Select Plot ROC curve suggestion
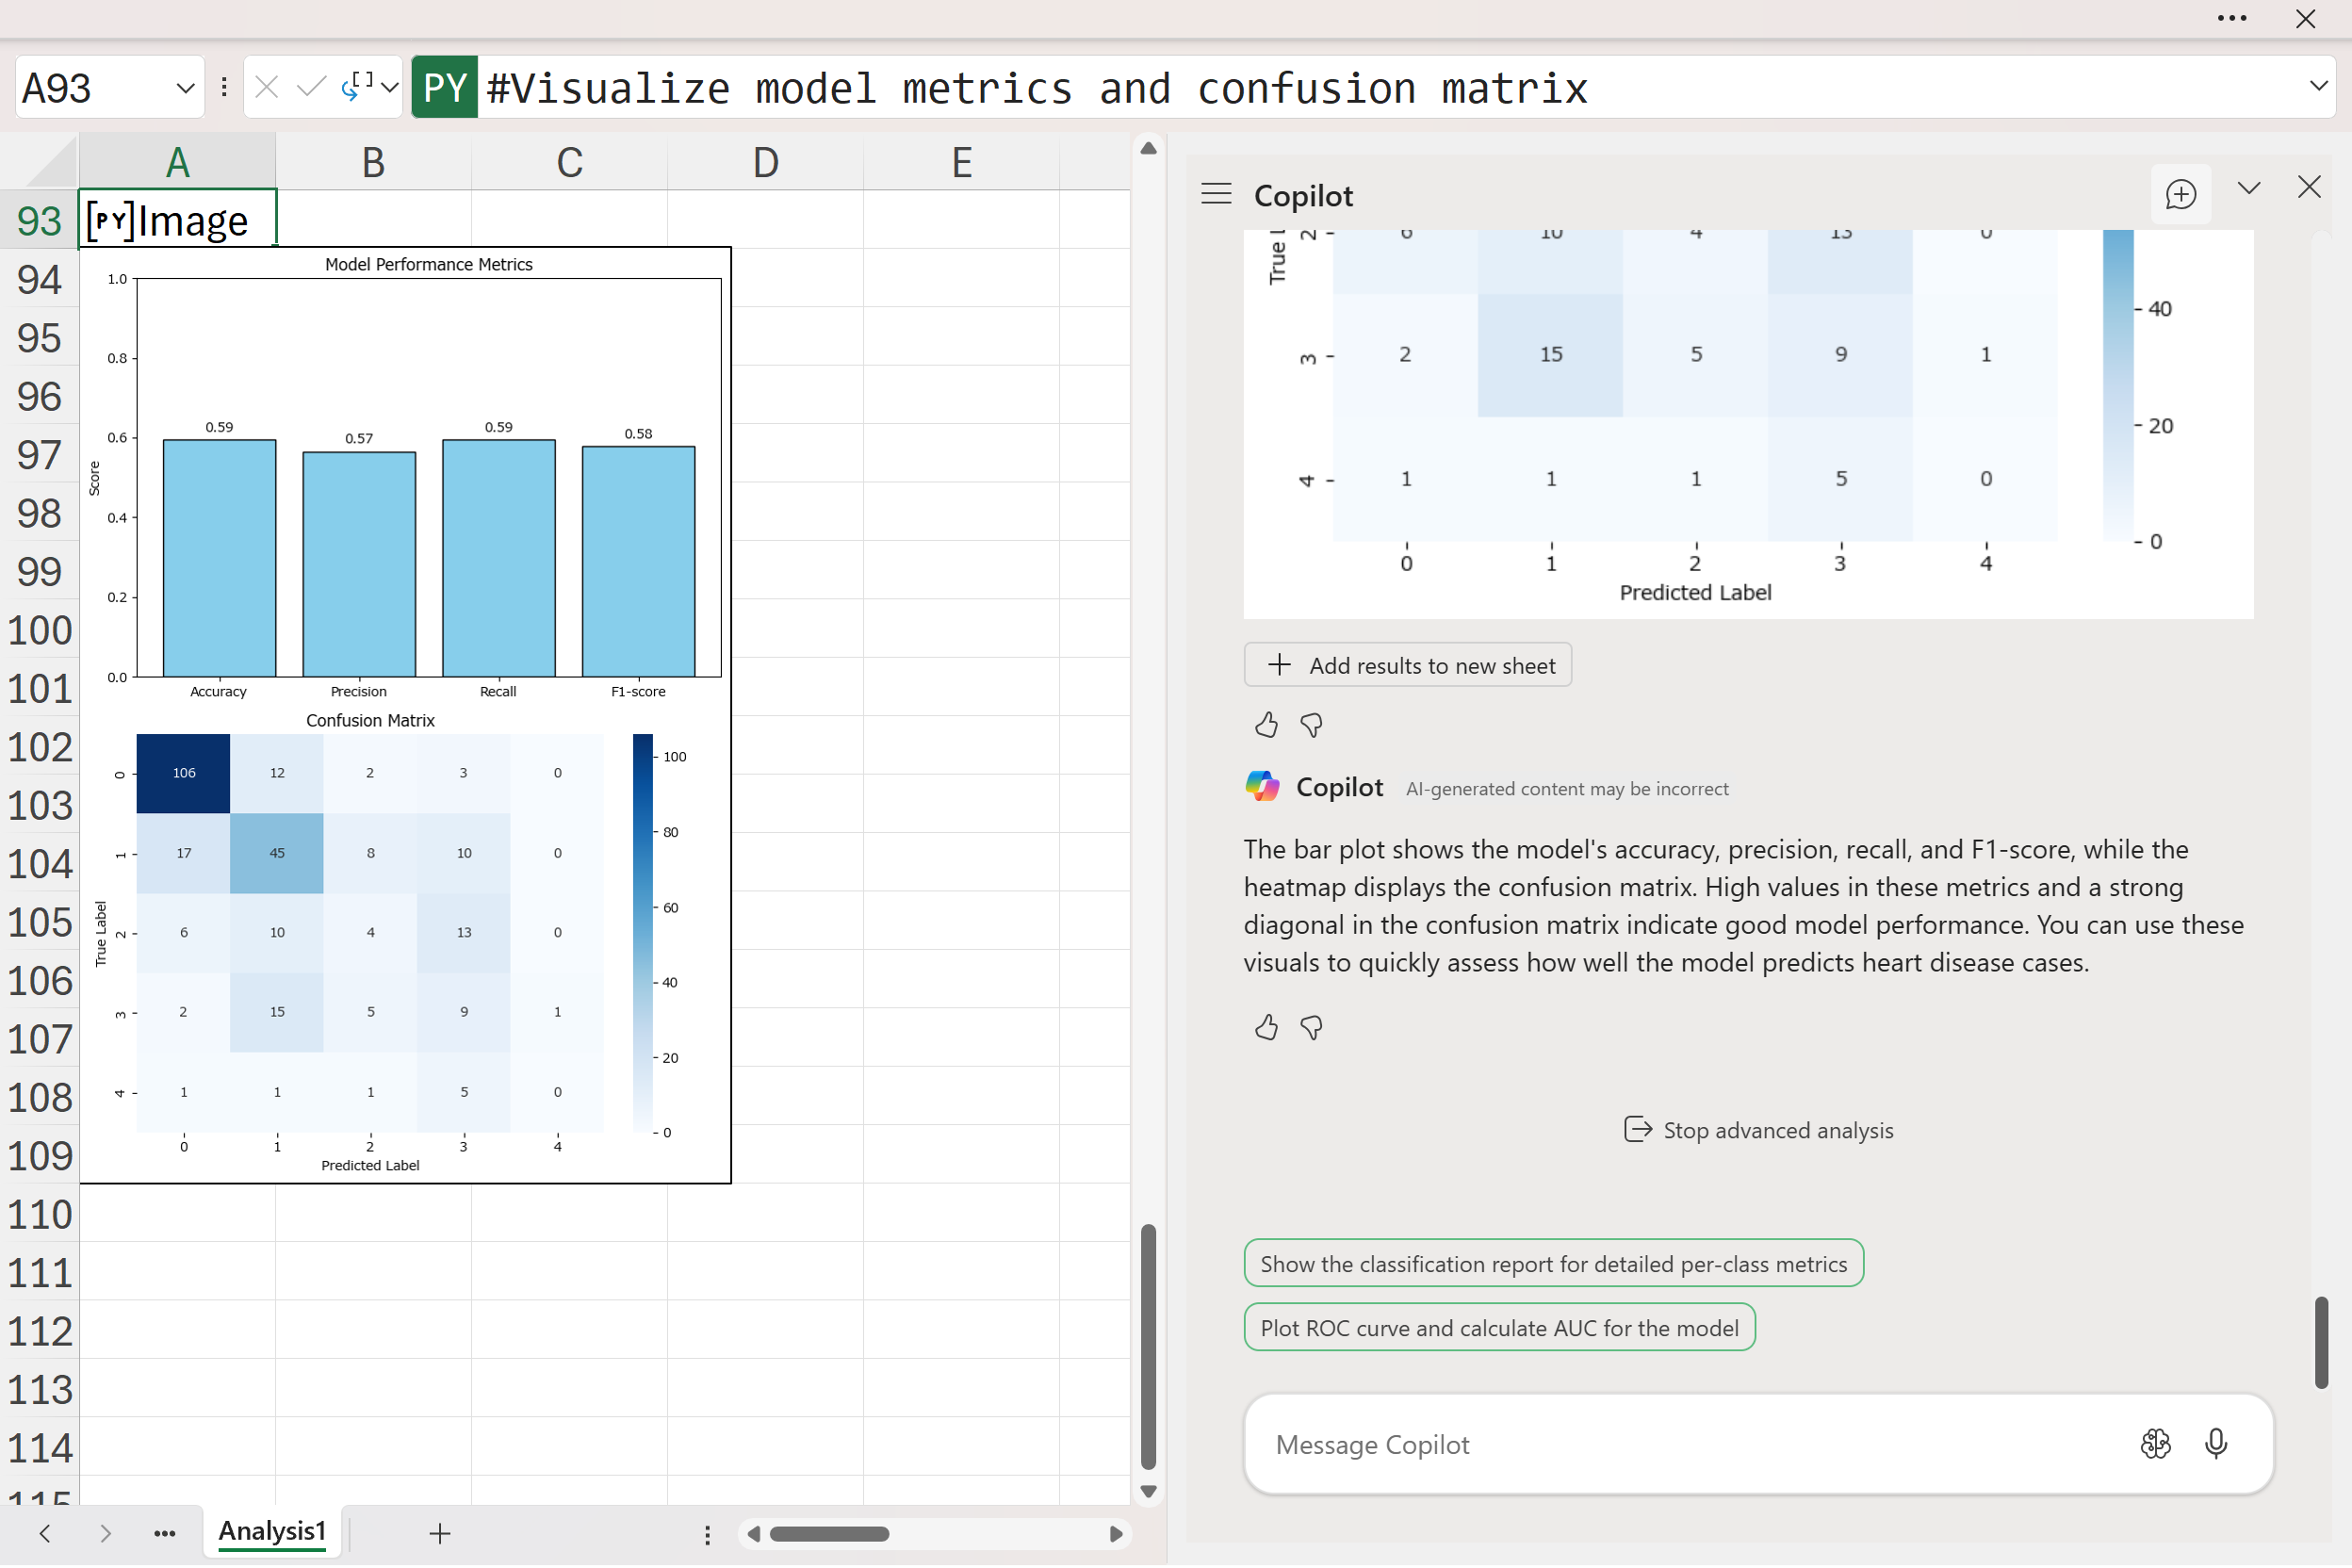 tap(1498, 1328)
